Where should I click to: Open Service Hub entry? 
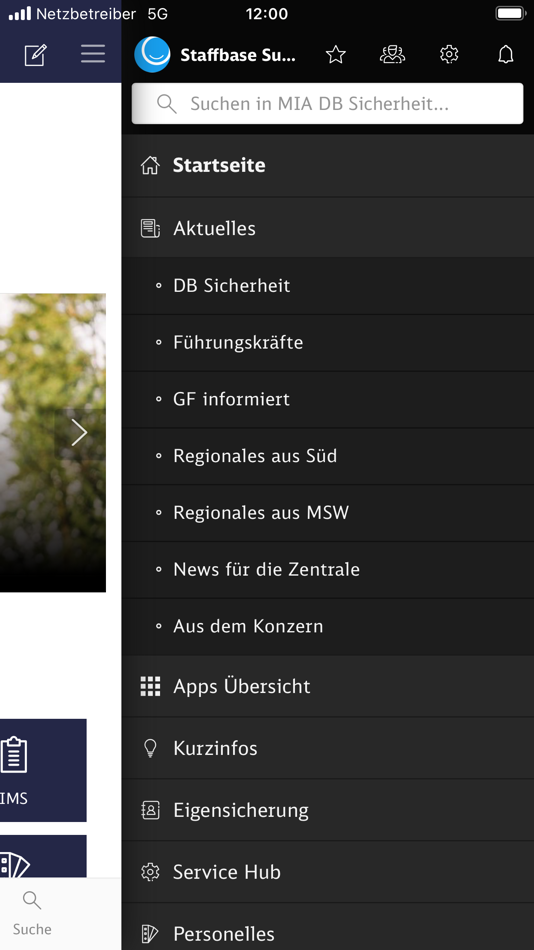click(x=327, y=872)
